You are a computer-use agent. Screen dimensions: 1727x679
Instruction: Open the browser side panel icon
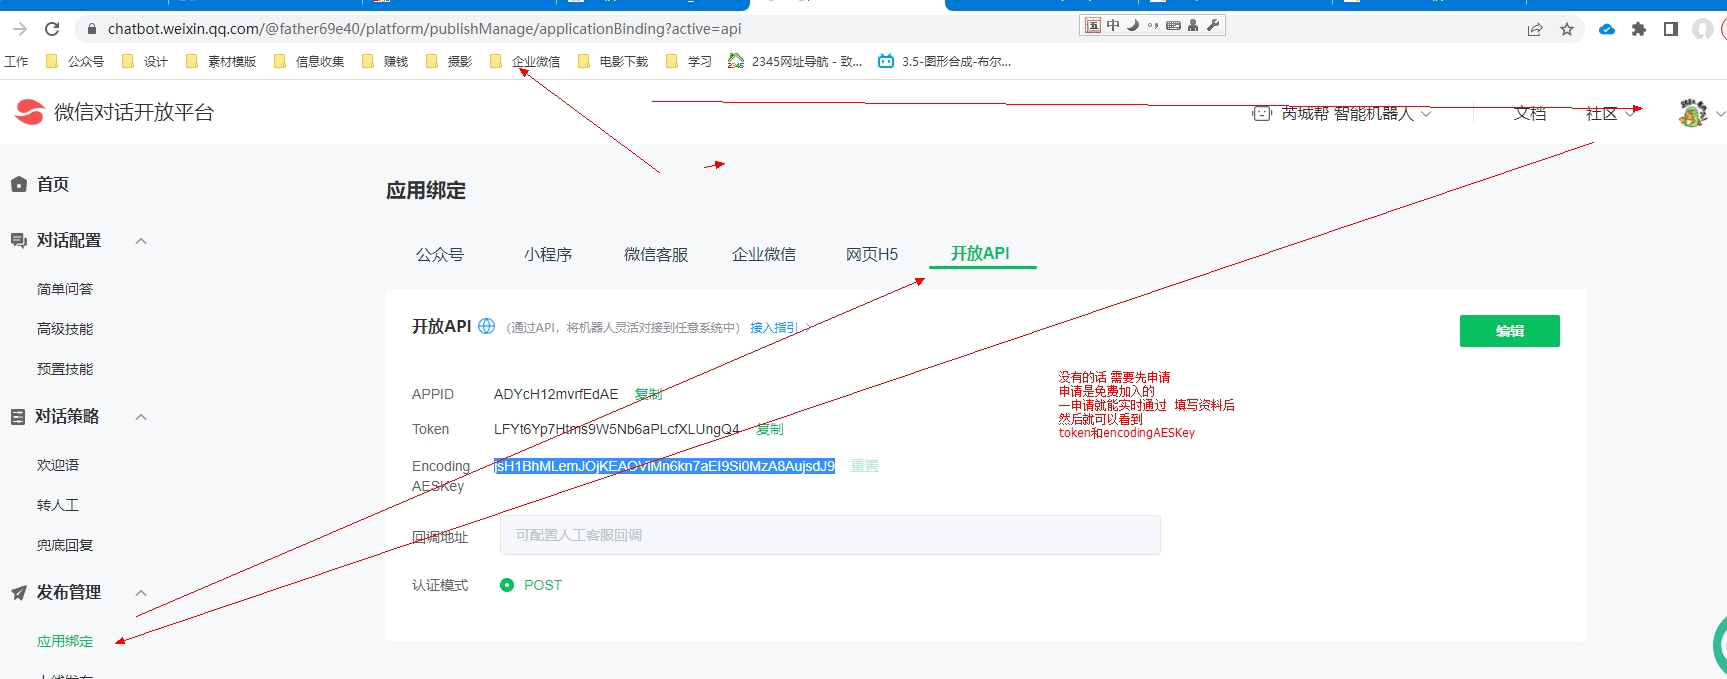1670,29
